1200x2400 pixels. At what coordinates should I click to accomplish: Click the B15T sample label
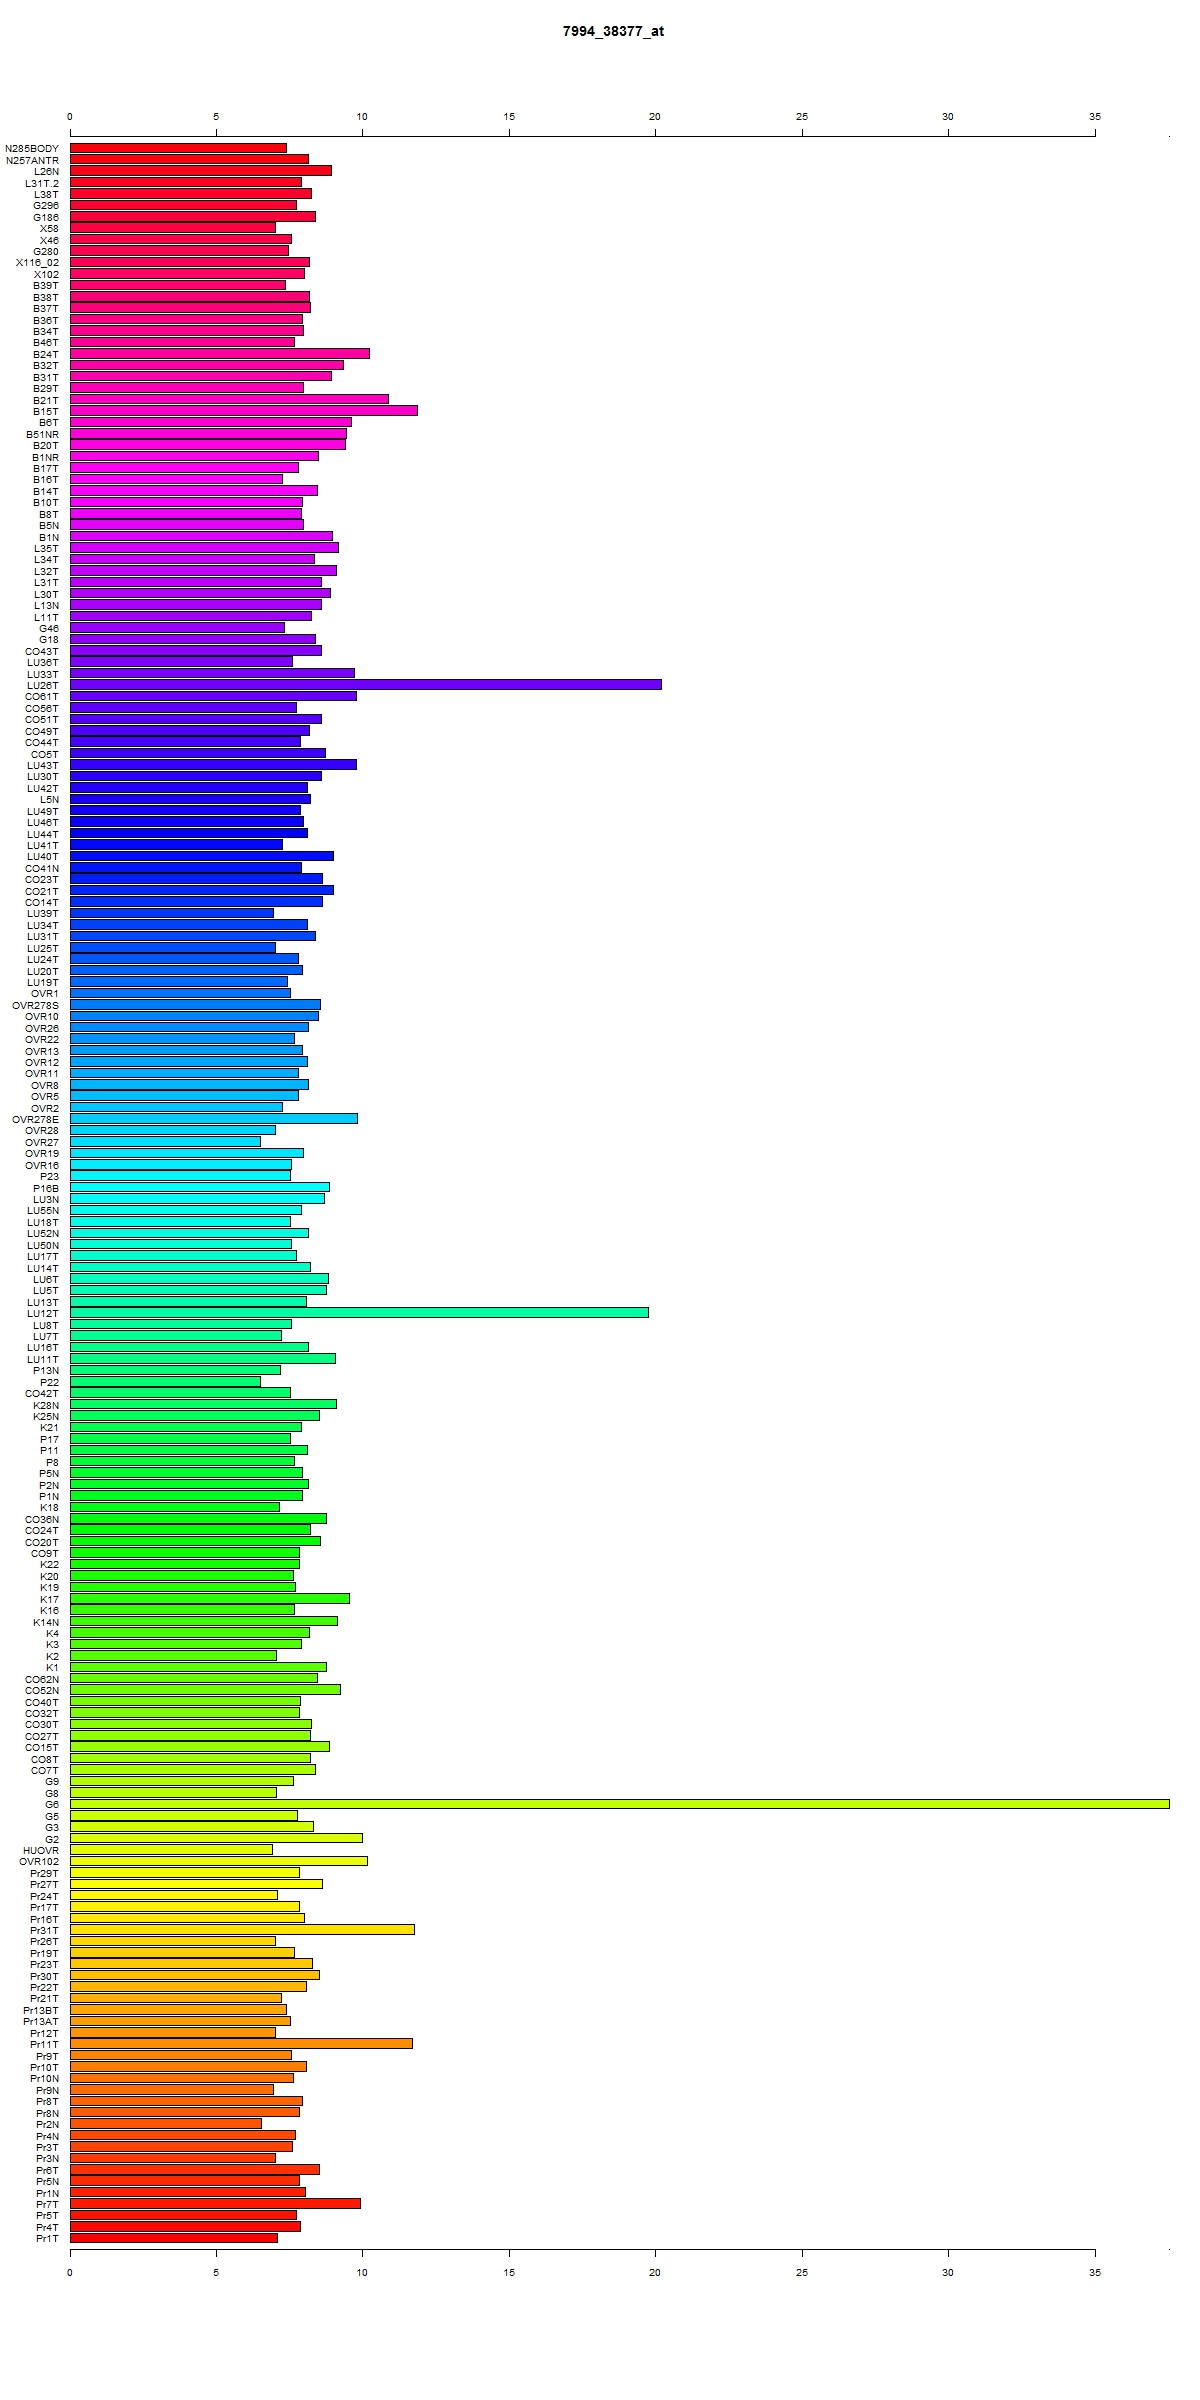click(46, 411)
